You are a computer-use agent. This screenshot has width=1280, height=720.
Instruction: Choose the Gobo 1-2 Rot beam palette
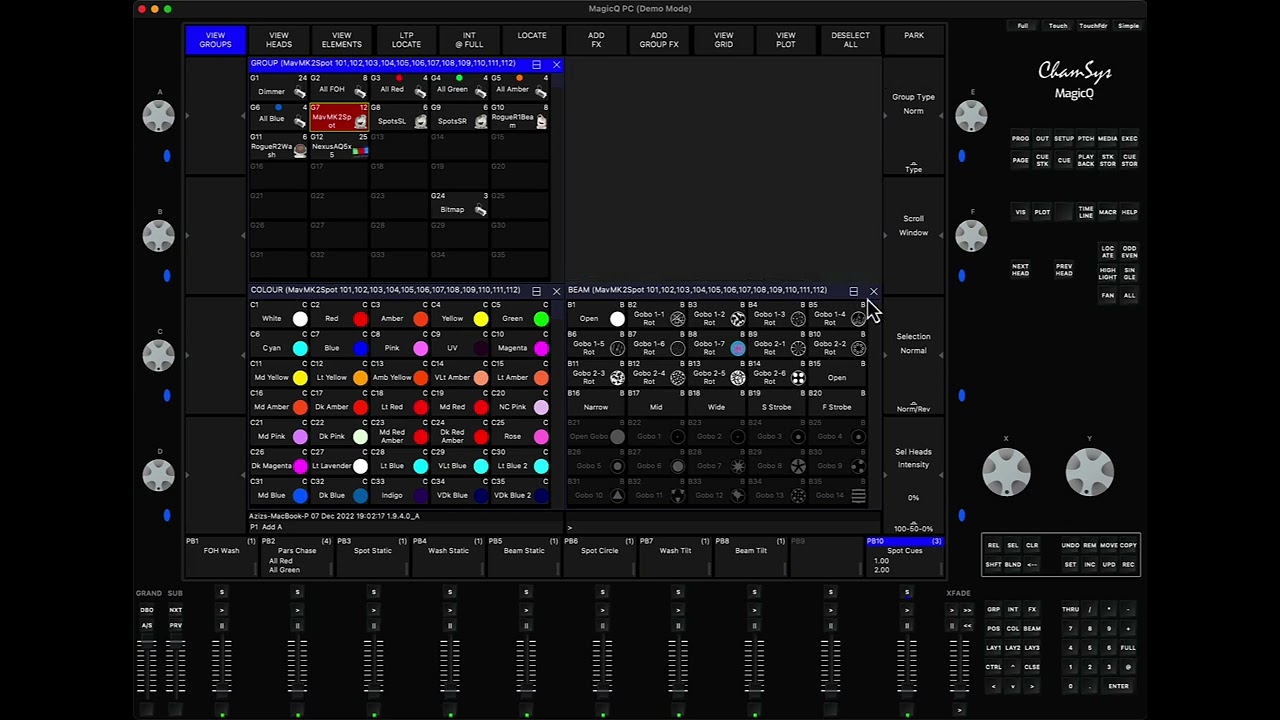[x=717, y=315]
